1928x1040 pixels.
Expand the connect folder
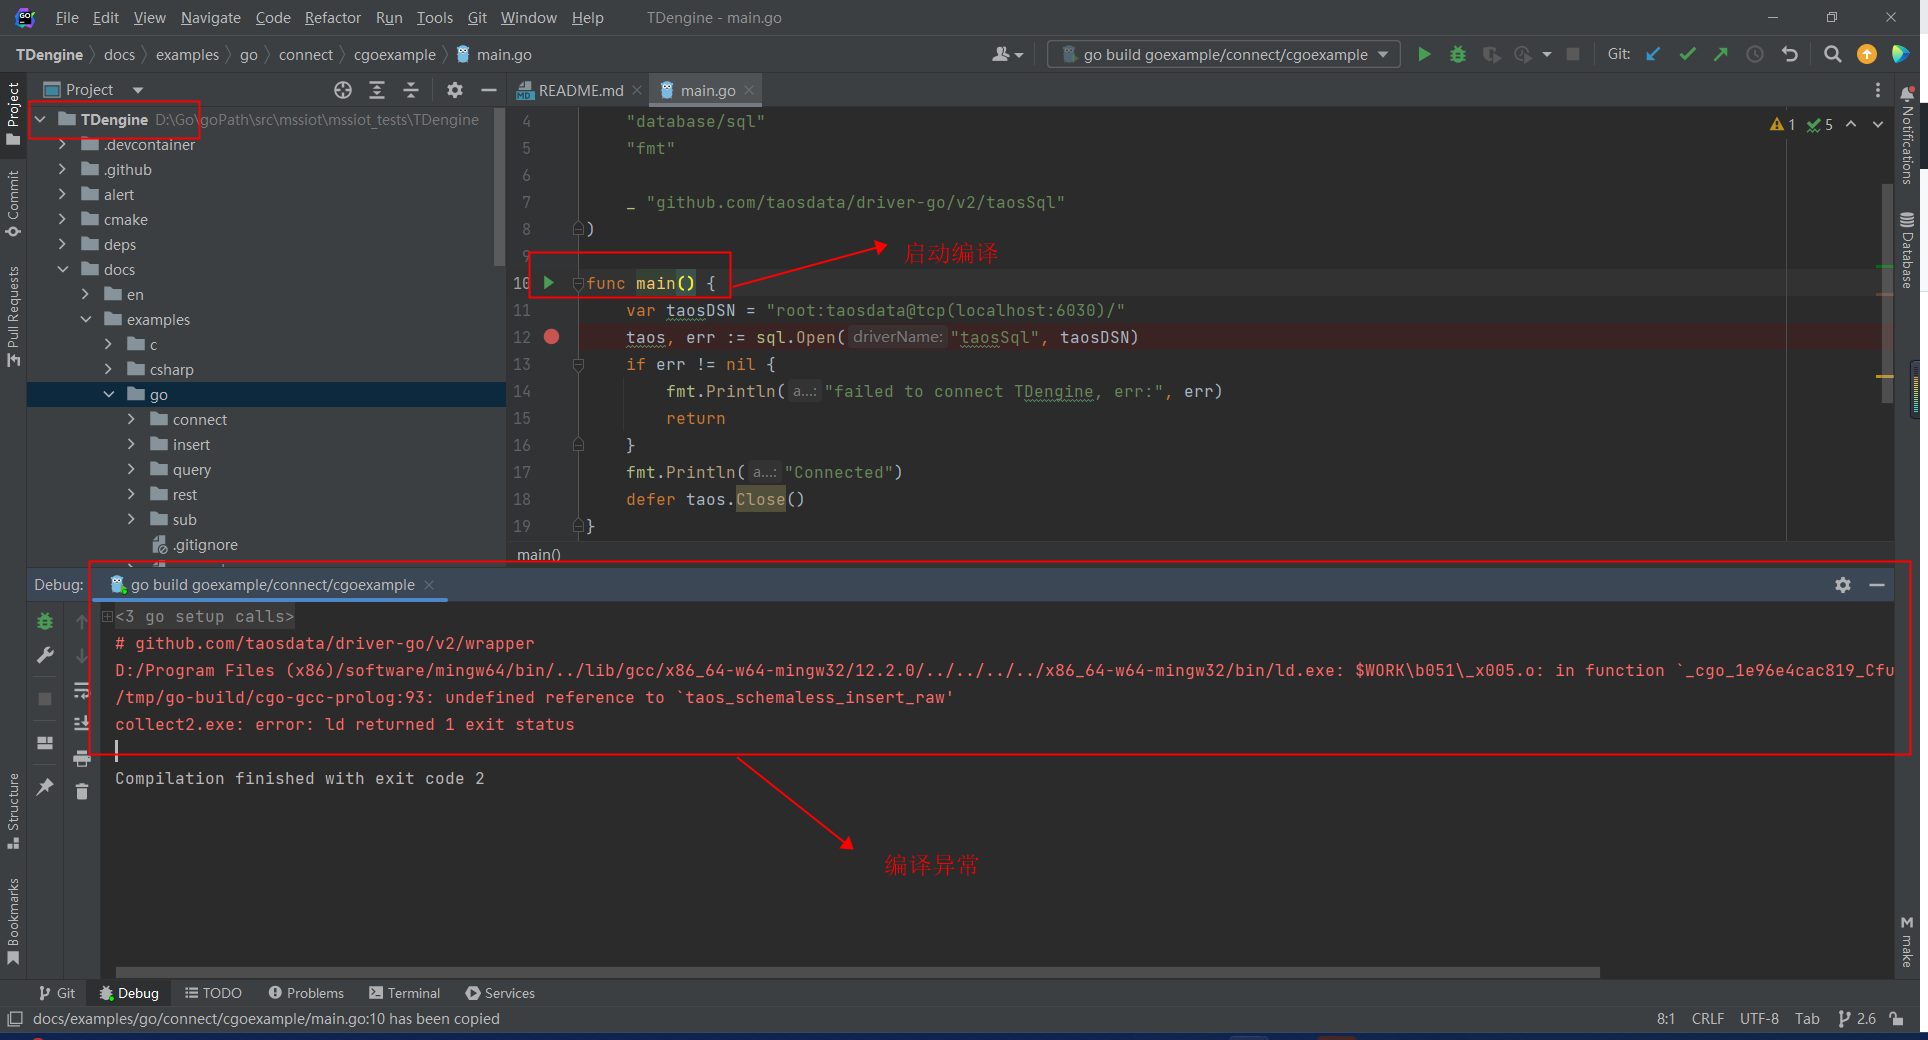[131, 419]
